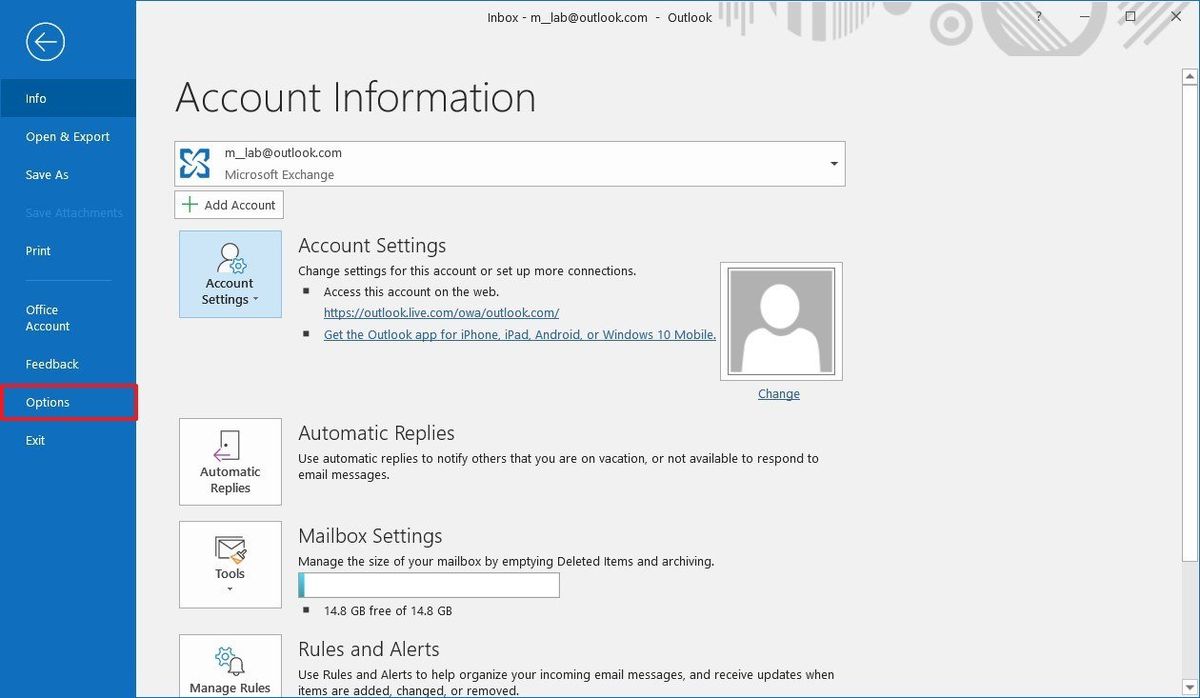Switch to the Print section

click(x=38, y=250)
